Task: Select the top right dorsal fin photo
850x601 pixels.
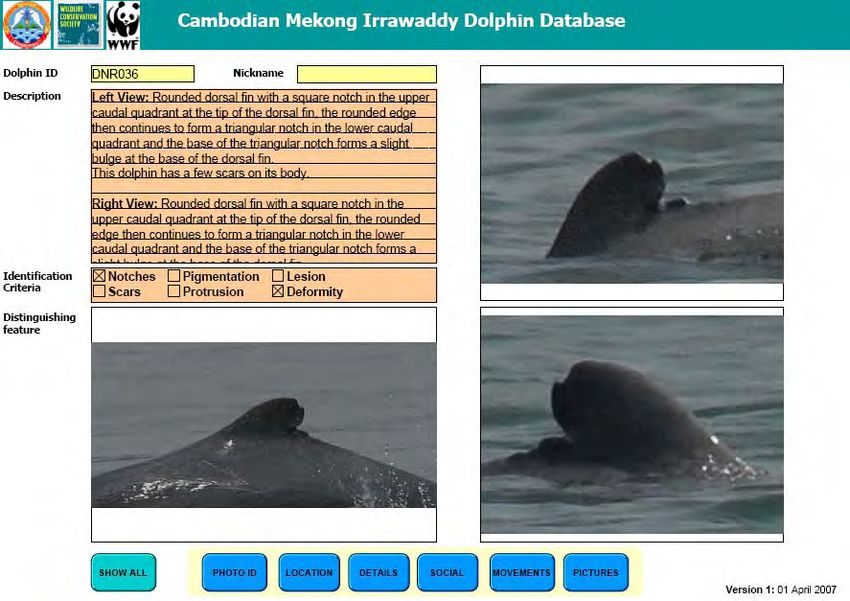Action: click(632, 183)
